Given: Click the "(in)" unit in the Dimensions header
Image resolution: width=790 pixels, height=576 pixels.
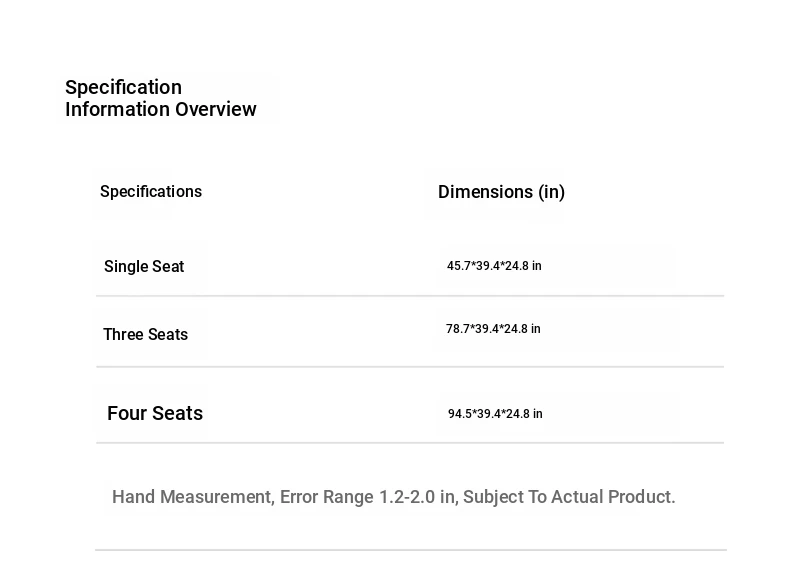Looking at the screenshot, I should (552, 192).
